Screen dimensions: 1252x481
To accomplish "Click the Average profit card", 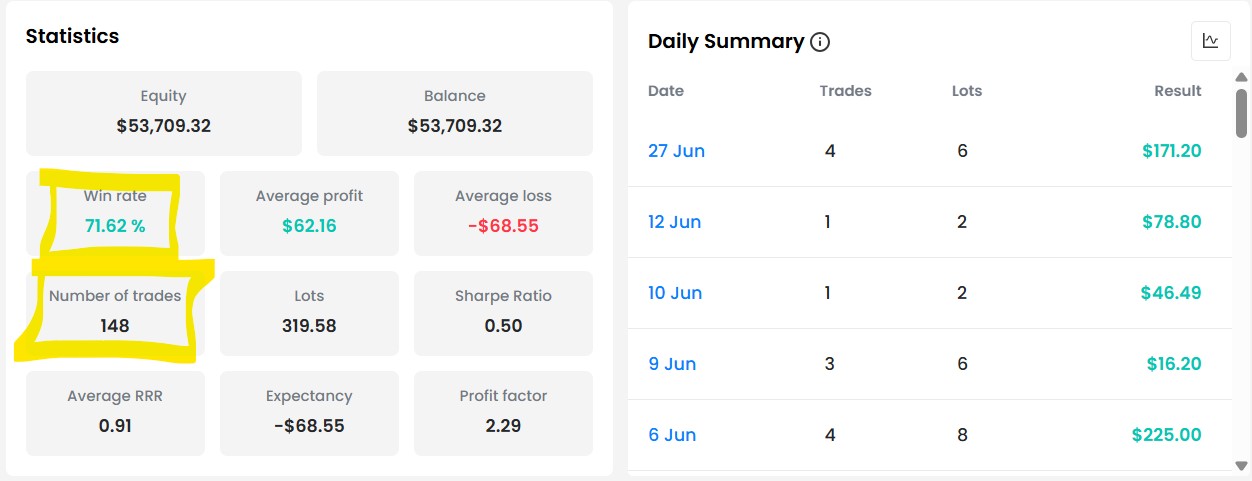I will tap(309, 213).
